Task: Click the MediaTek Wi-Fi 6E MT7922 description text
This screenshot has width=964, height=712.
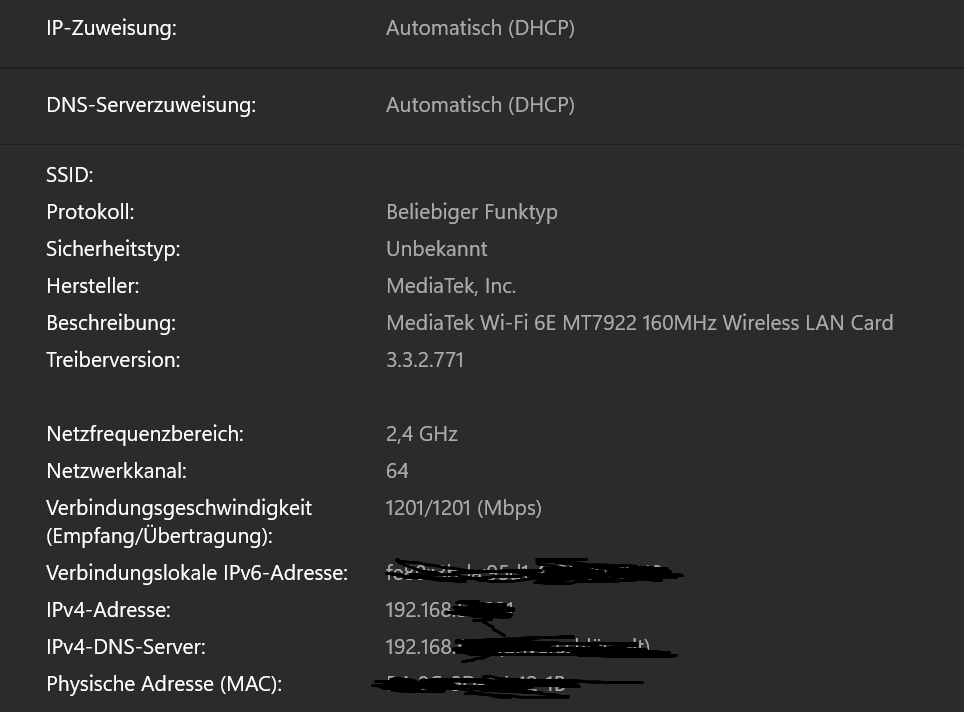Action: click(639, 323)
